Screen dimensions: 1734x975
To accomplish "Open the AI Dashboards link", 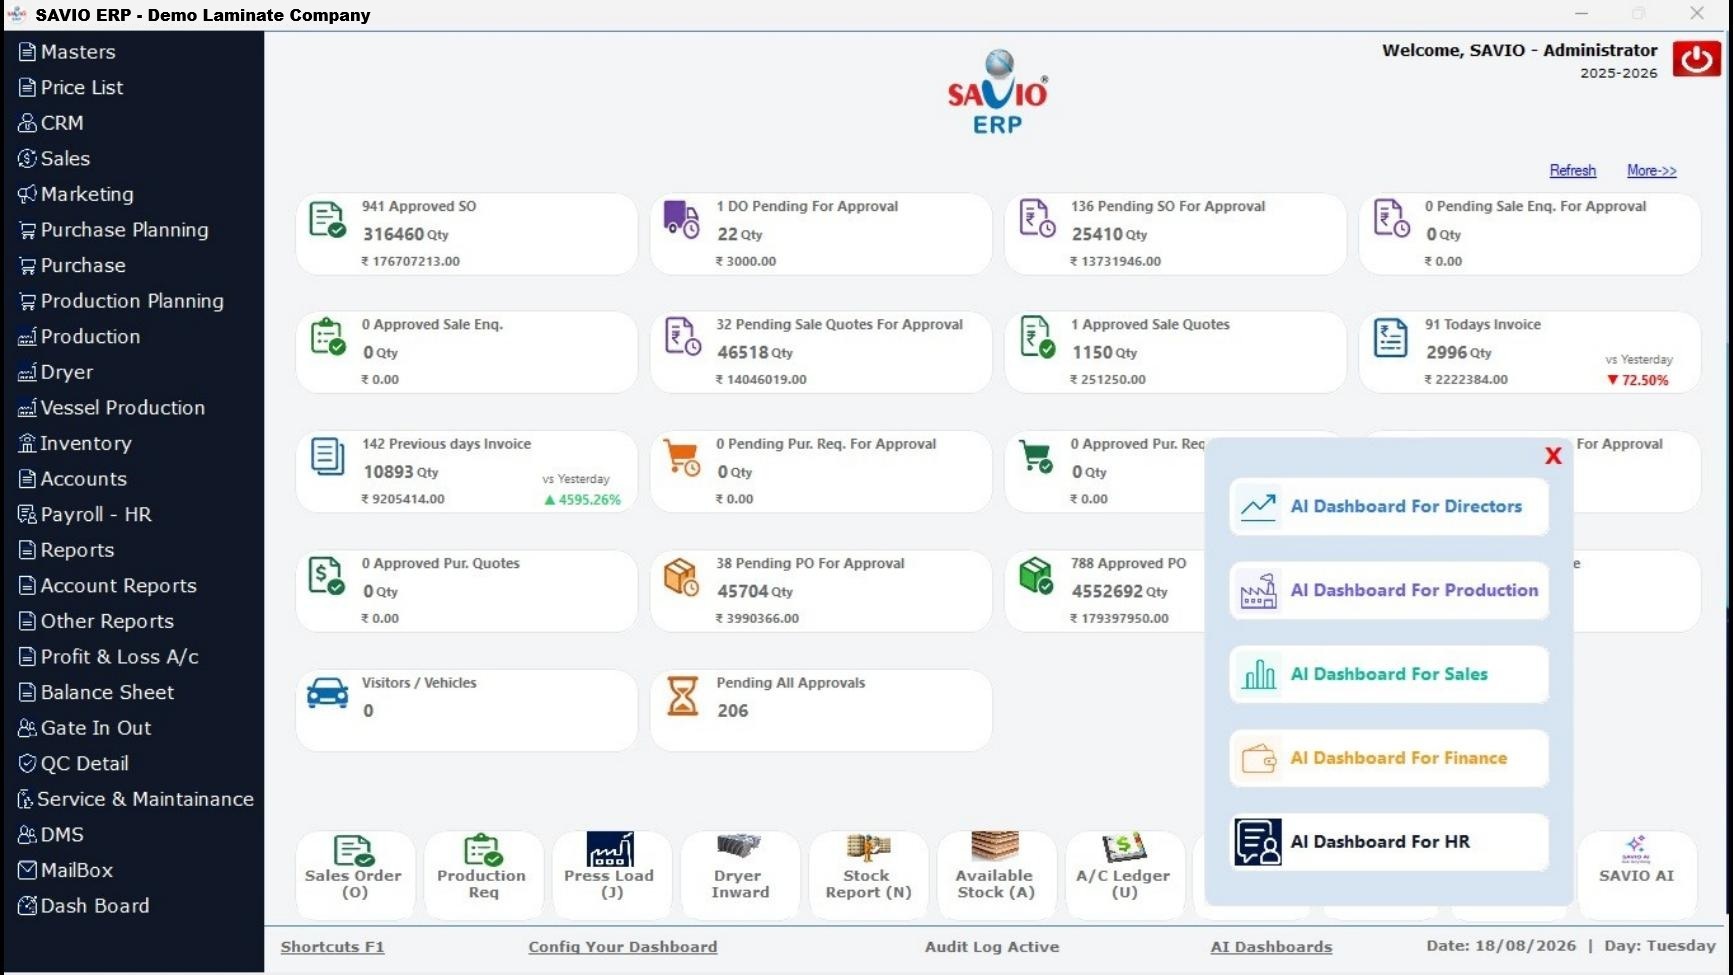I will pos(1271,947).
